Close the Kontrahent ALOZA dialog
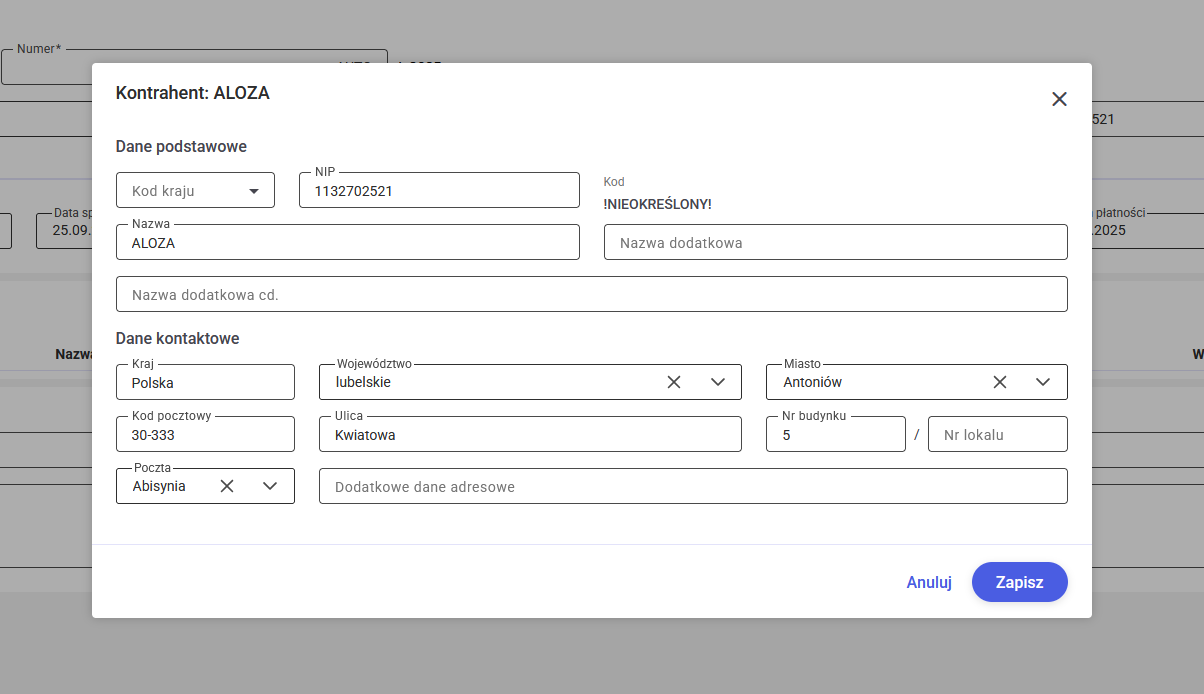This screenshot has height=694, width=1204. (1059, 99)
